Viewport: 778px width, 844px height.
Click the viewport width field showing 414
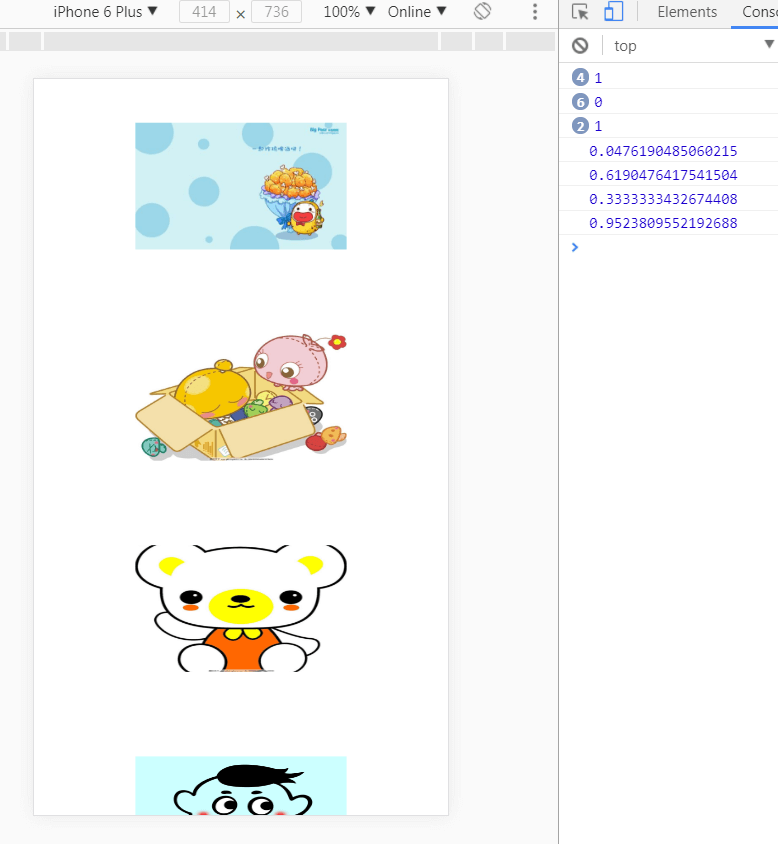pyautogui.click(x=204, y=12)
